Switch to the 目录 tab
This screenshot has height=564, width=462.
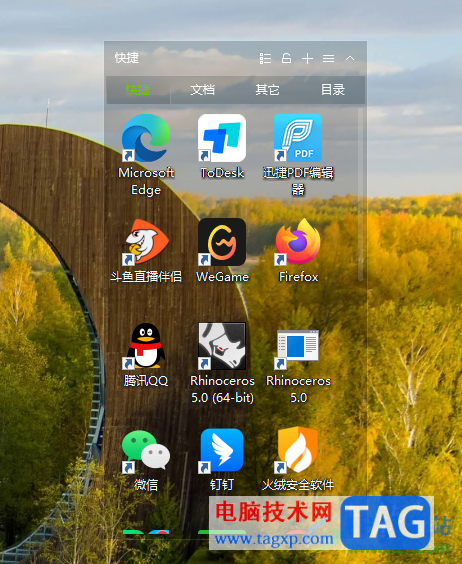(333, 90)
